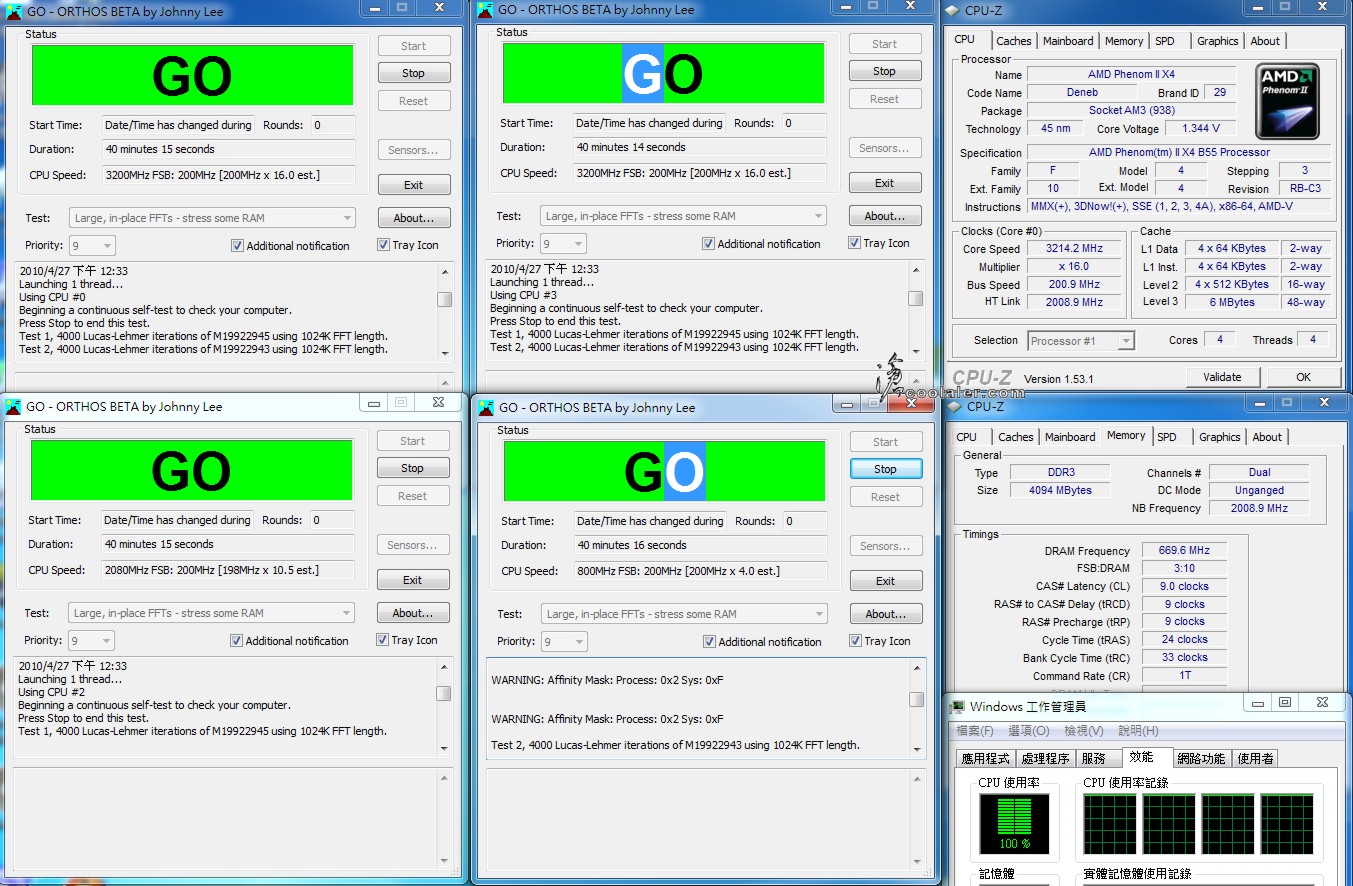The height and width of the screenshot is (886, 1353).
Task: Open the Test dropdown in the 800MHz ORTHOS window
Action: point(685,614)
